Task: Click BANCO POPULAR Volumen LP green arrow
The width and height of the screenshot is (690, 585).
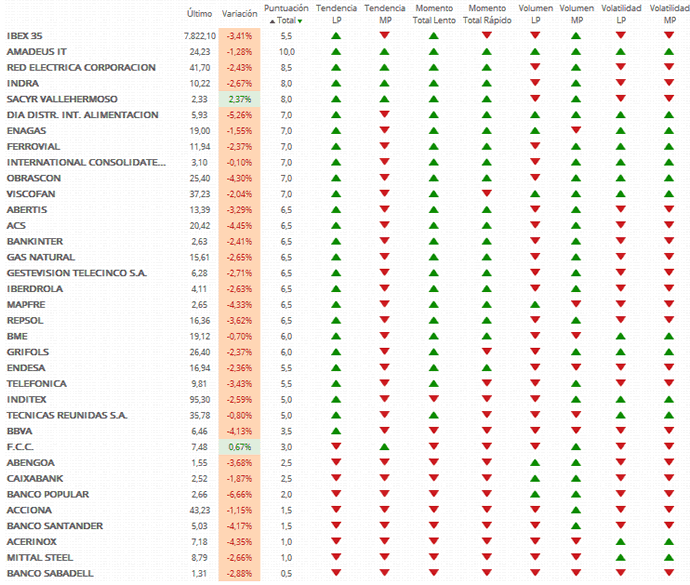Action: 535,495
